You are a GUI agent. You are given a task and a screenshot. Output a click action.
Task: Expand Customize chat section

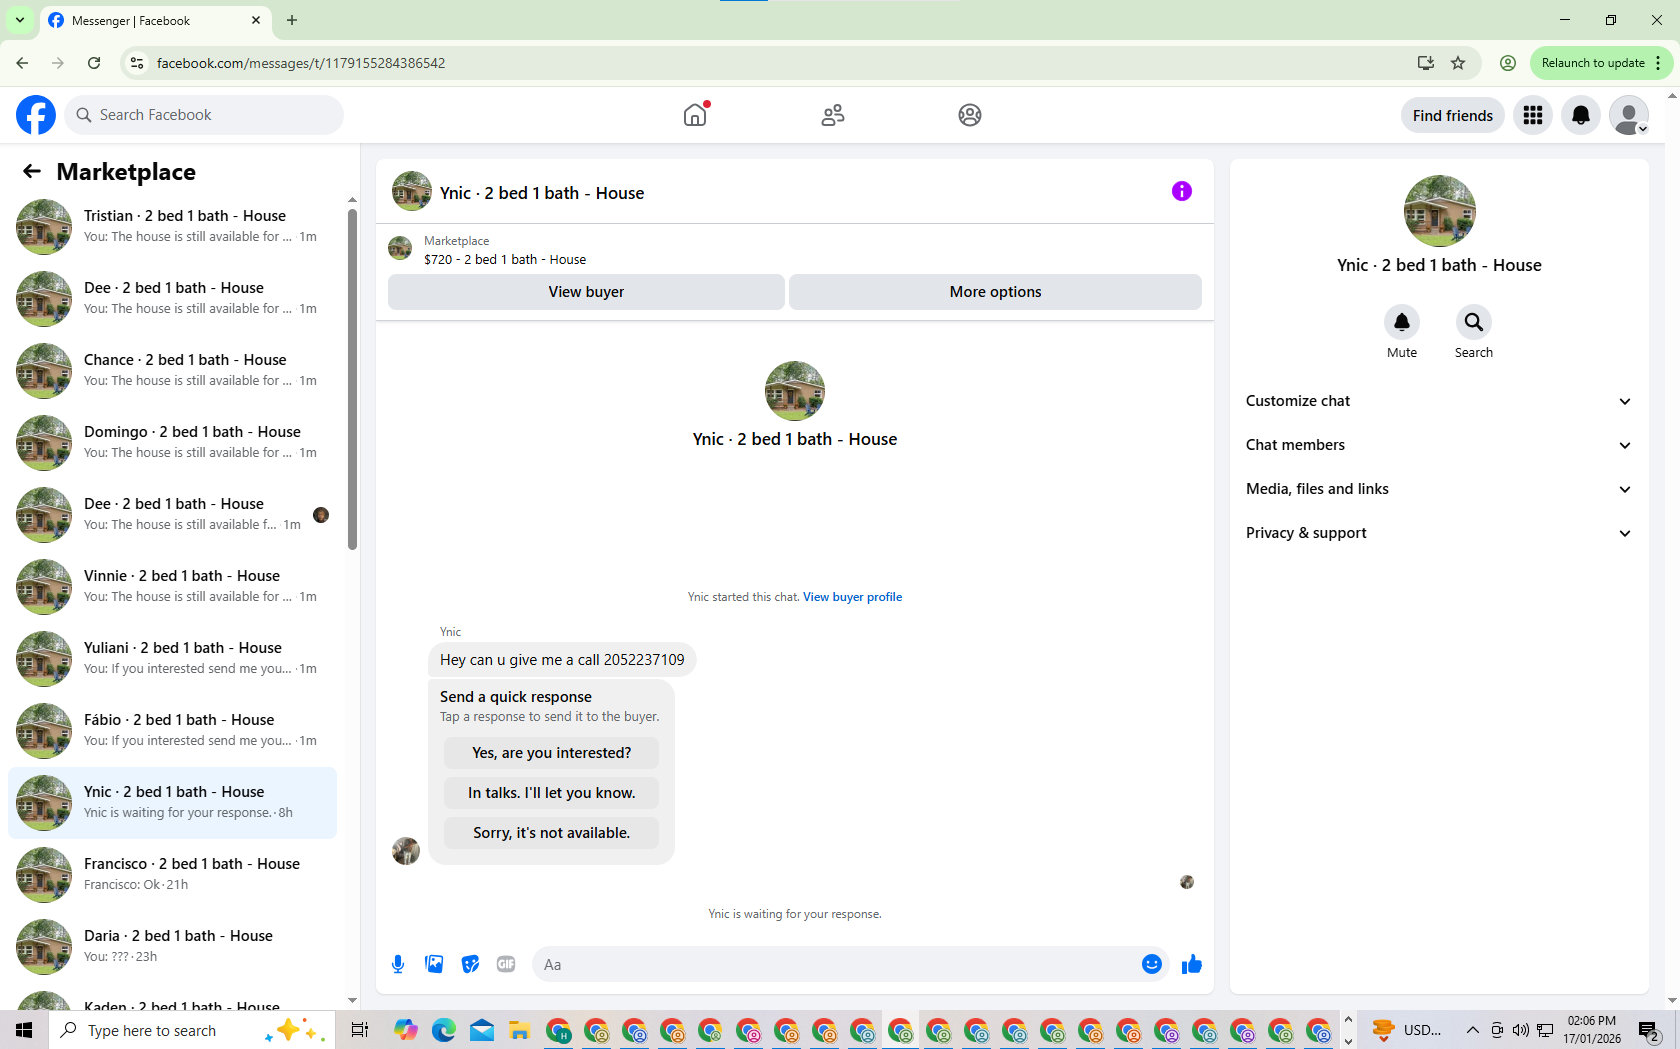(x=1439, y=401)
